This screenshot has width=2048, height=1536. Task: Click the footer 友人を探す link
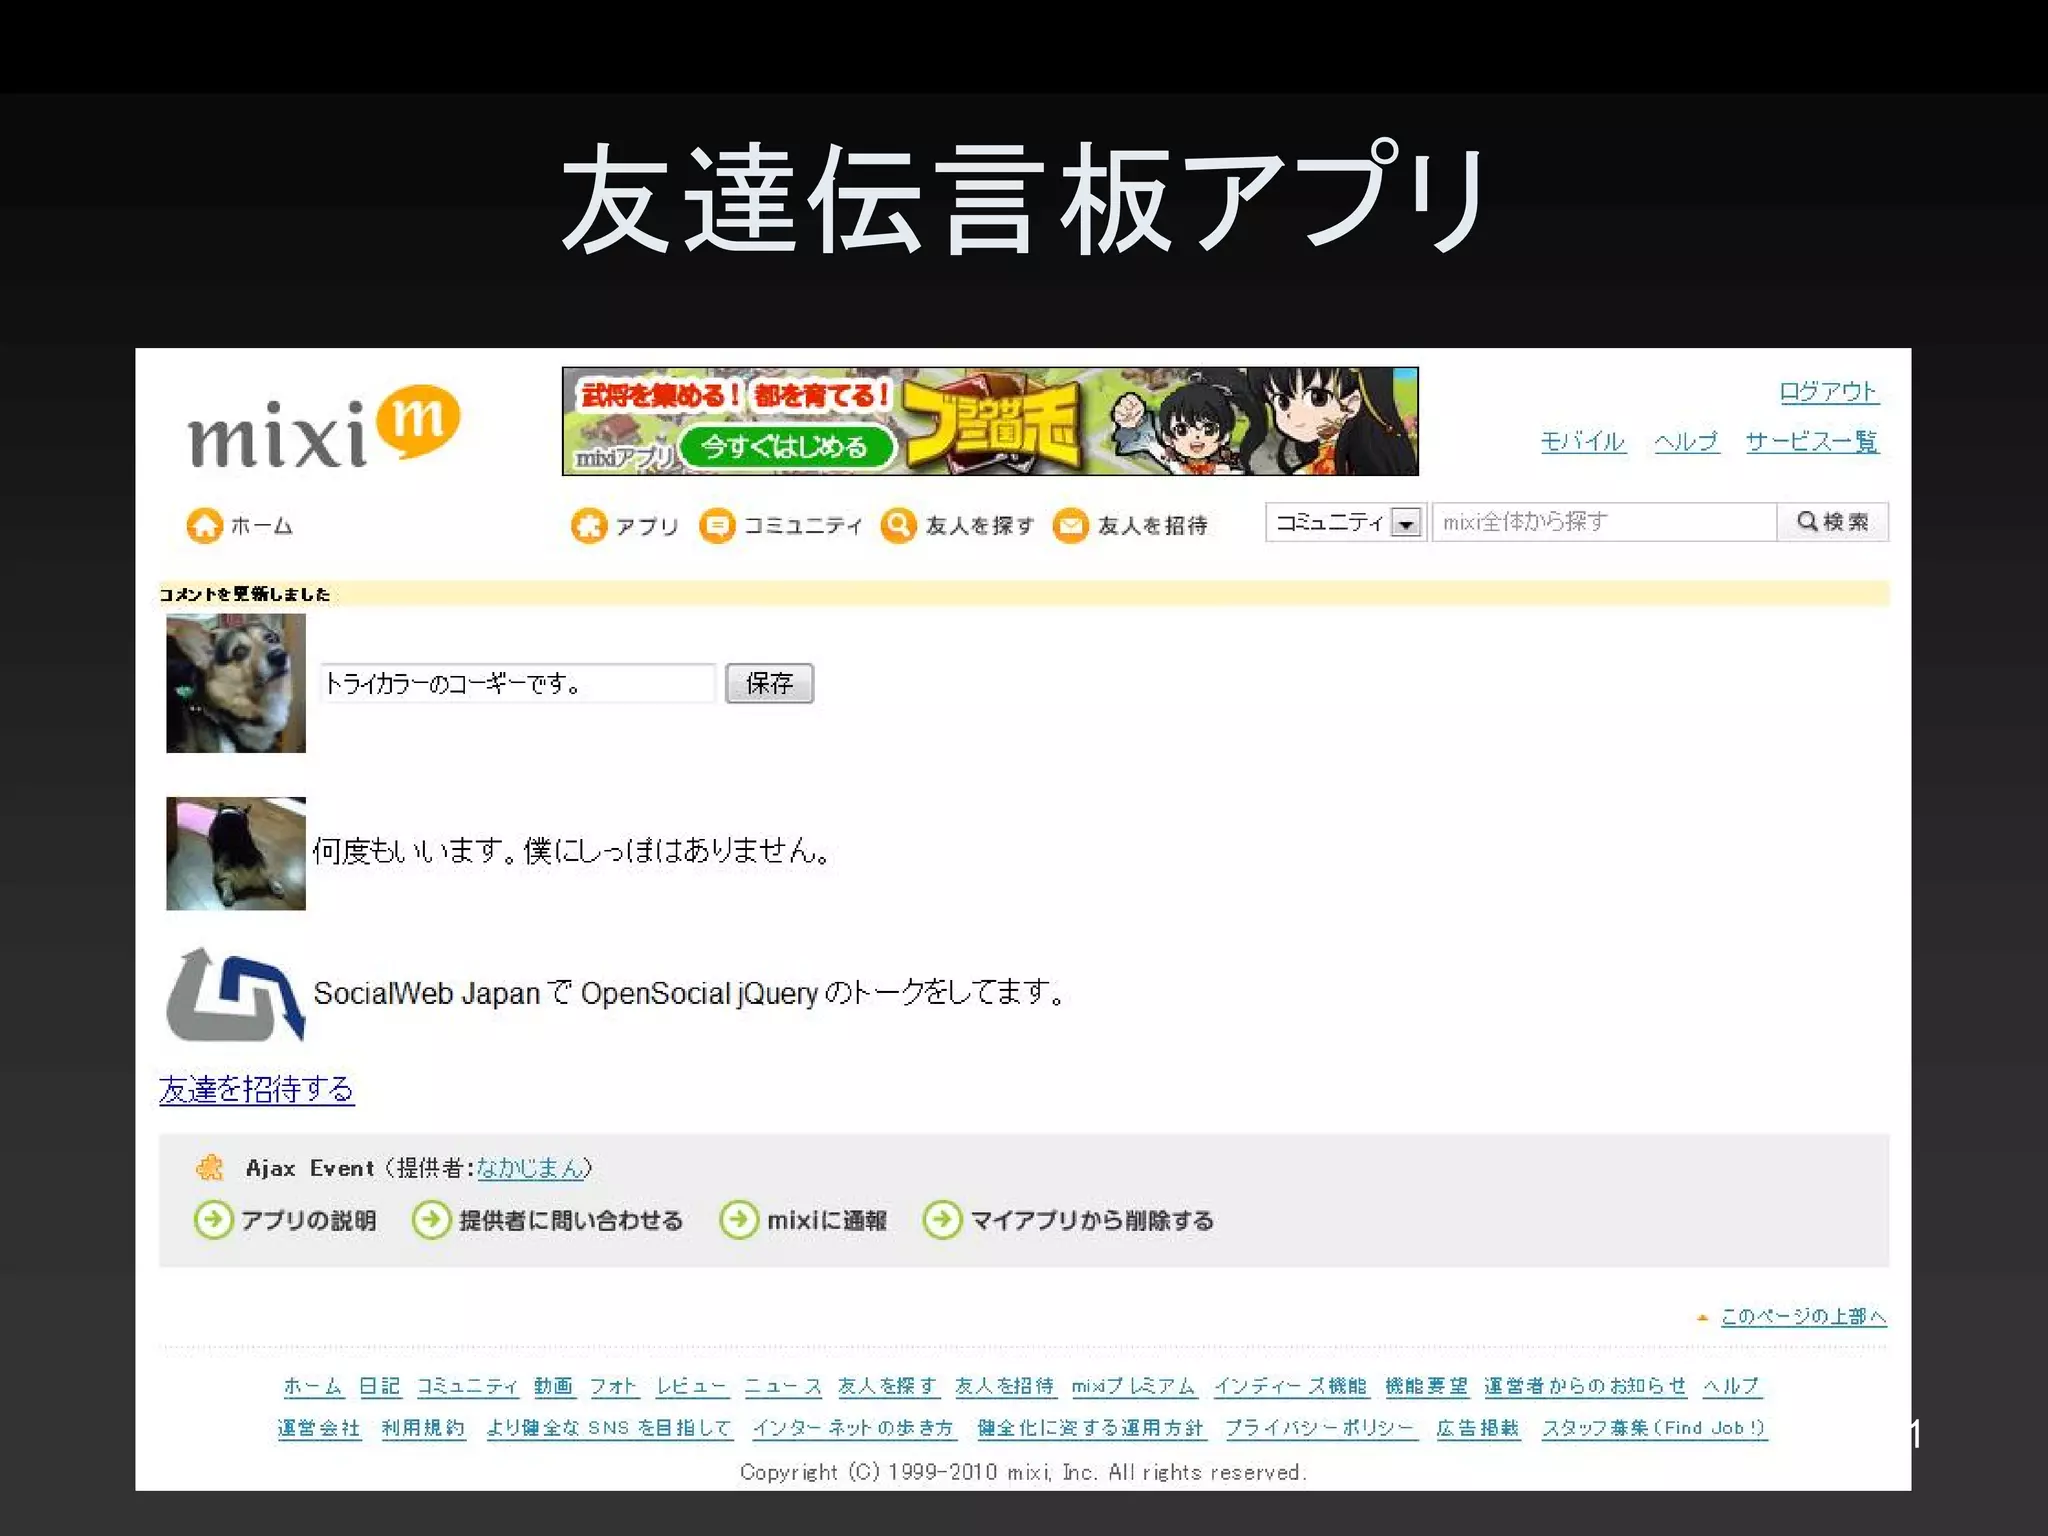pyautogui.click(x=888, y=1386)
